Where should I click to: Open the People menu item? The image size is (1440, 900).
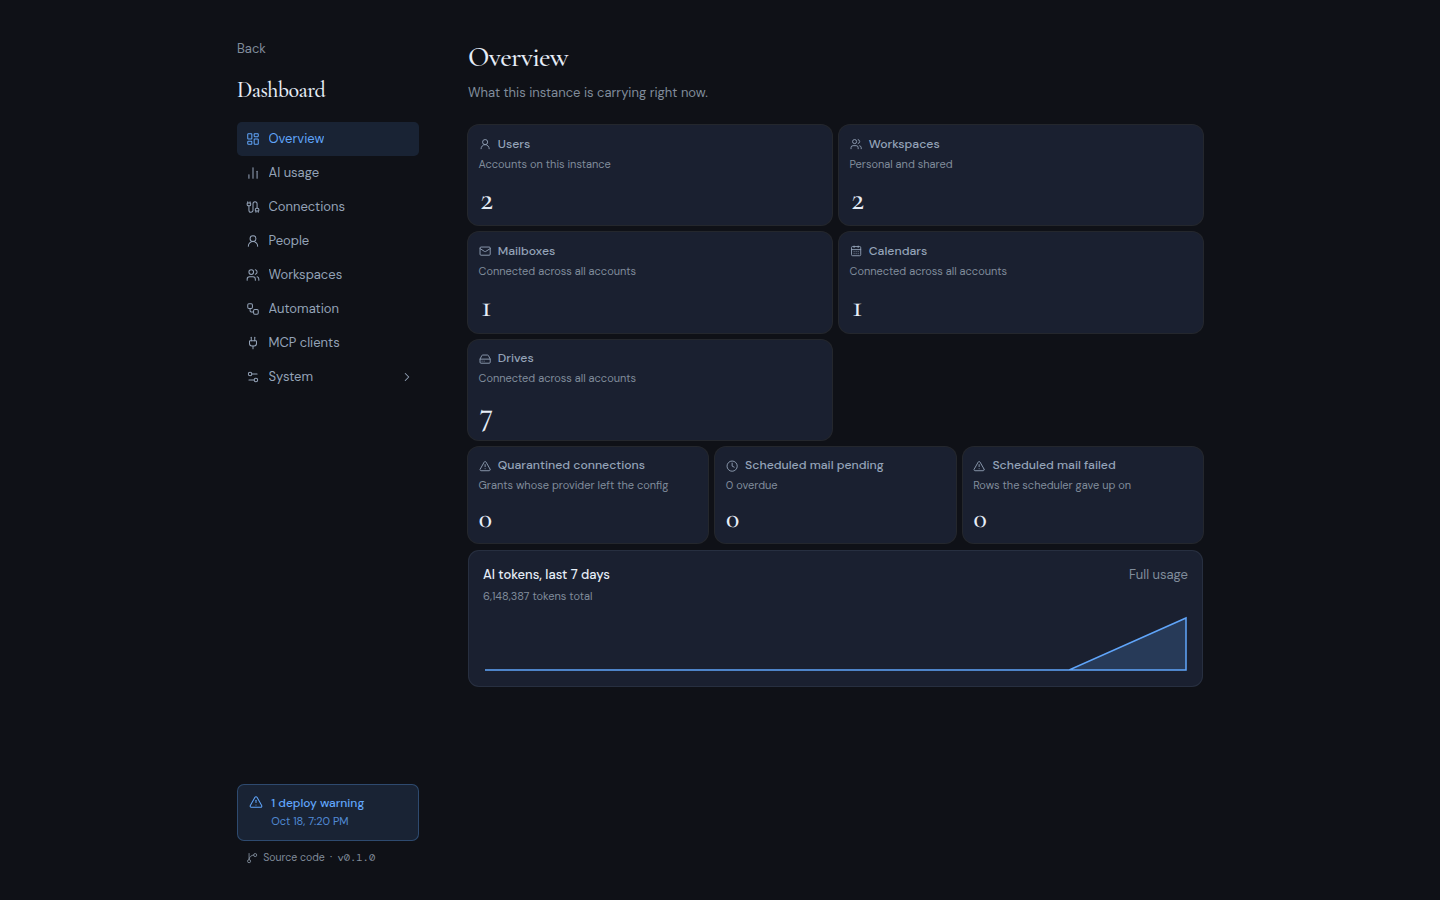(328, 241)
